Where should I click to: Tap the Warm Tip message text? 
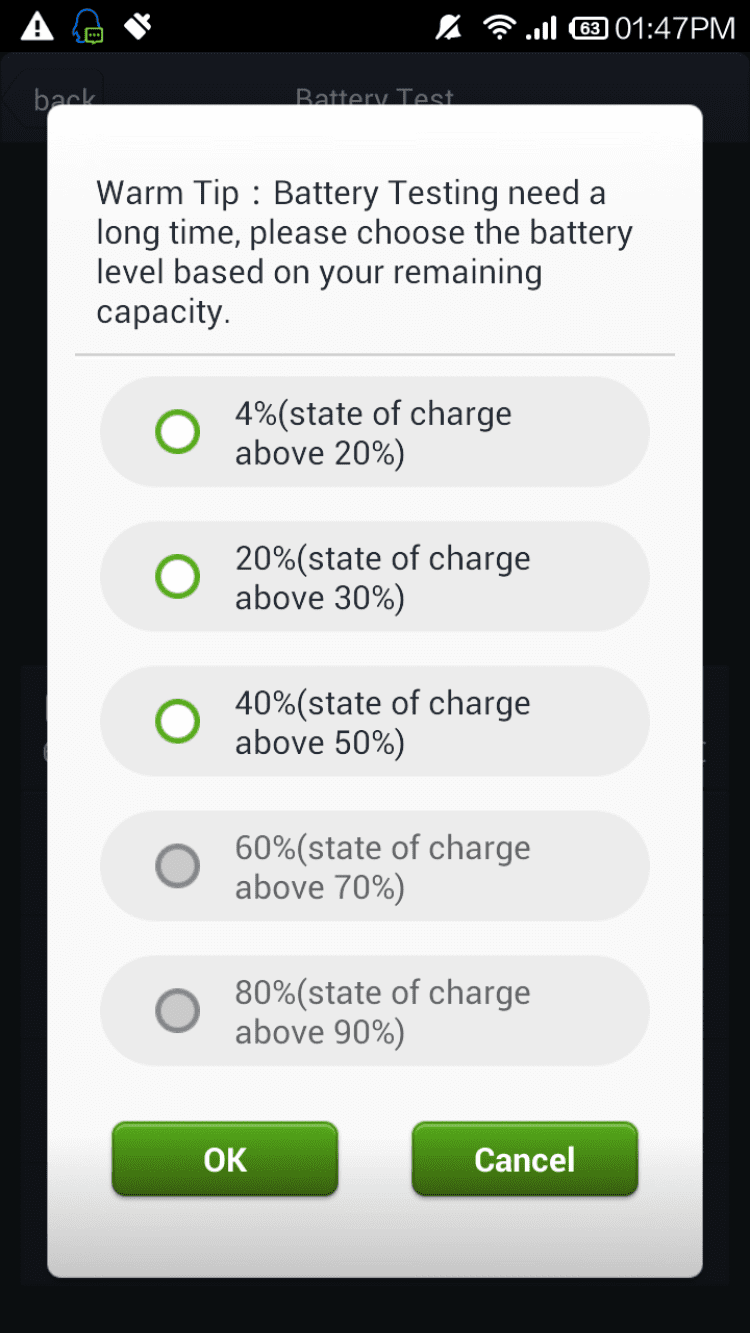point(365,252)
